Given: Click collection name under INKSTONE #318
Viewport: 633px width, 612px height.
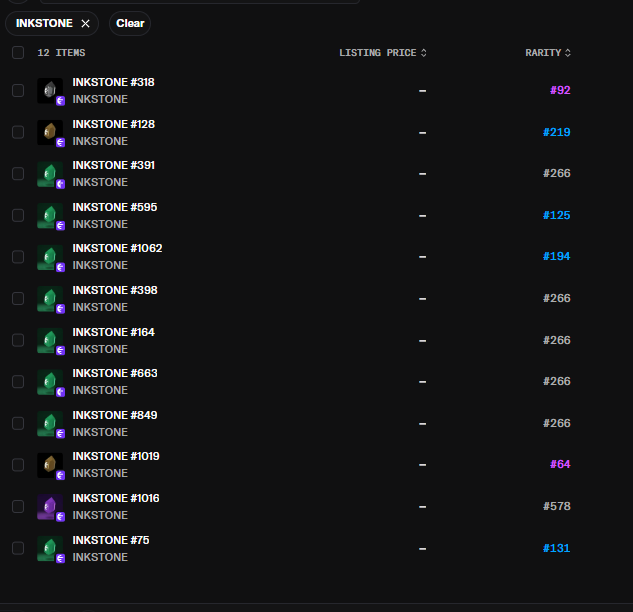Looking at the screenshot, I should click(x=100, y=99).
